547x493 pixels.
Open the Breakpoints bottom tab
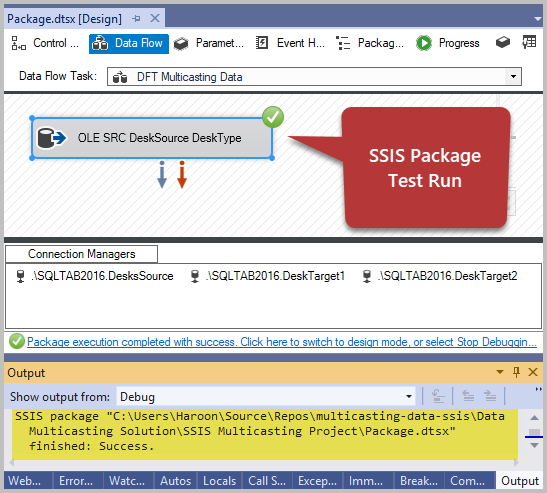point(419,481)
